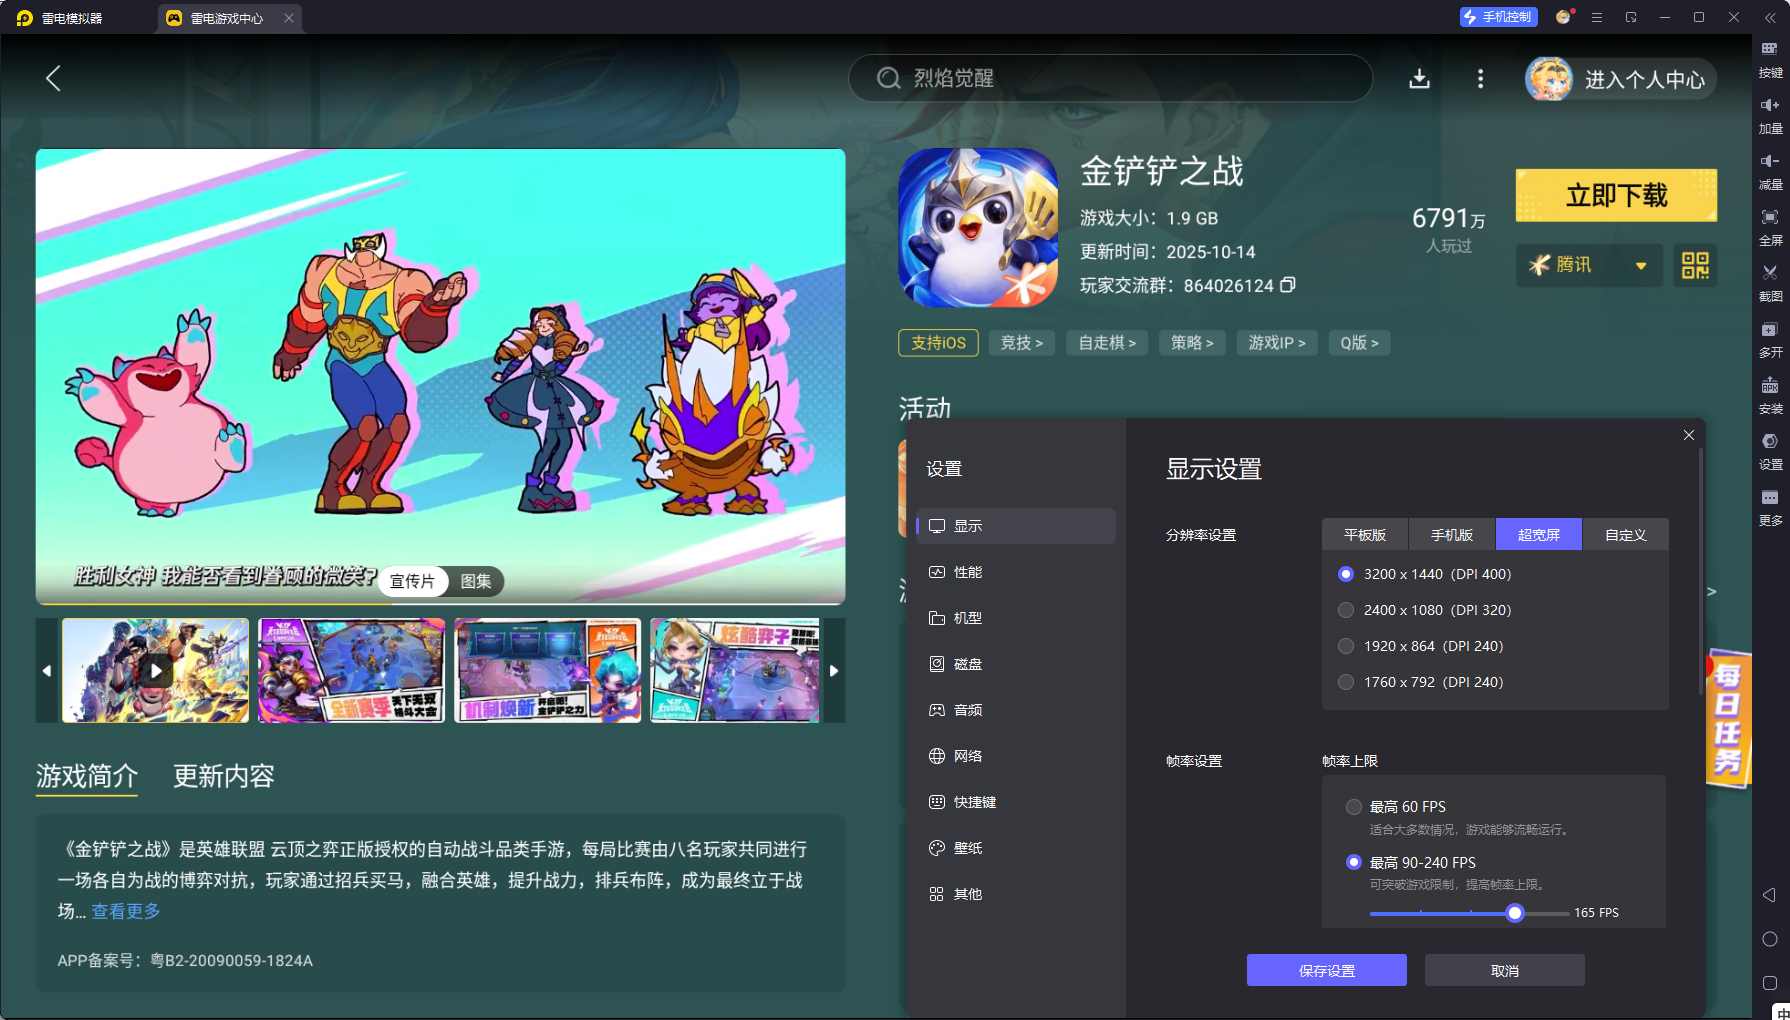Show the QR code download icon
Screen dimensions: 1790x1020
tap(1695, 265)
